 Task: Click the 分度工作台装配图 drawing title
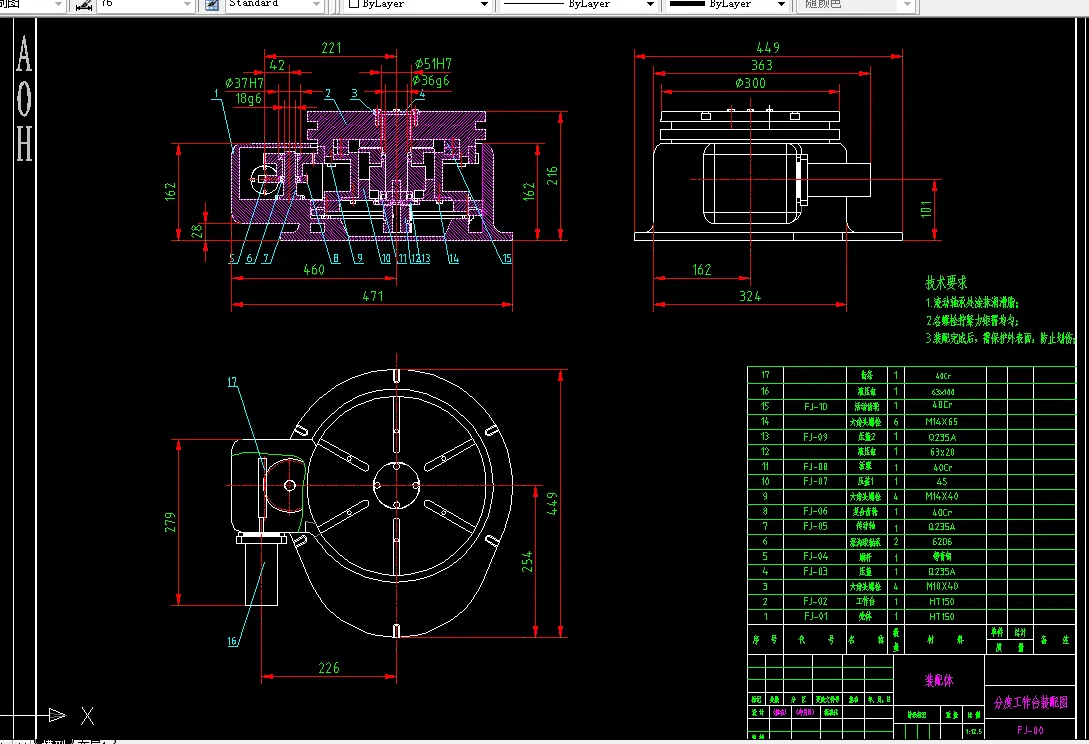click(1030, 702)
